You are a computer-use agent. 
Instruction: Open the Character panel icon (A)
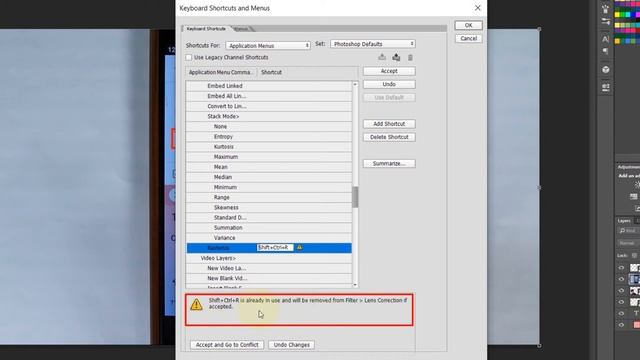[605, 39]
